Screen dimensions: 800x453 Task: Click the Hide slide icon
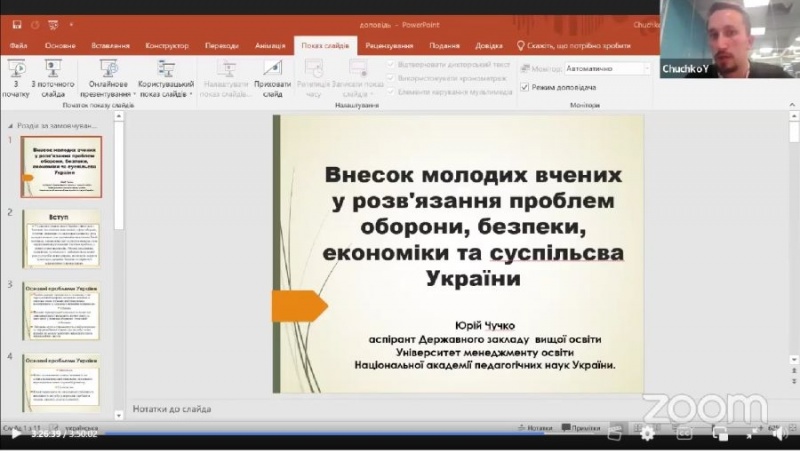tap(273, 69)
